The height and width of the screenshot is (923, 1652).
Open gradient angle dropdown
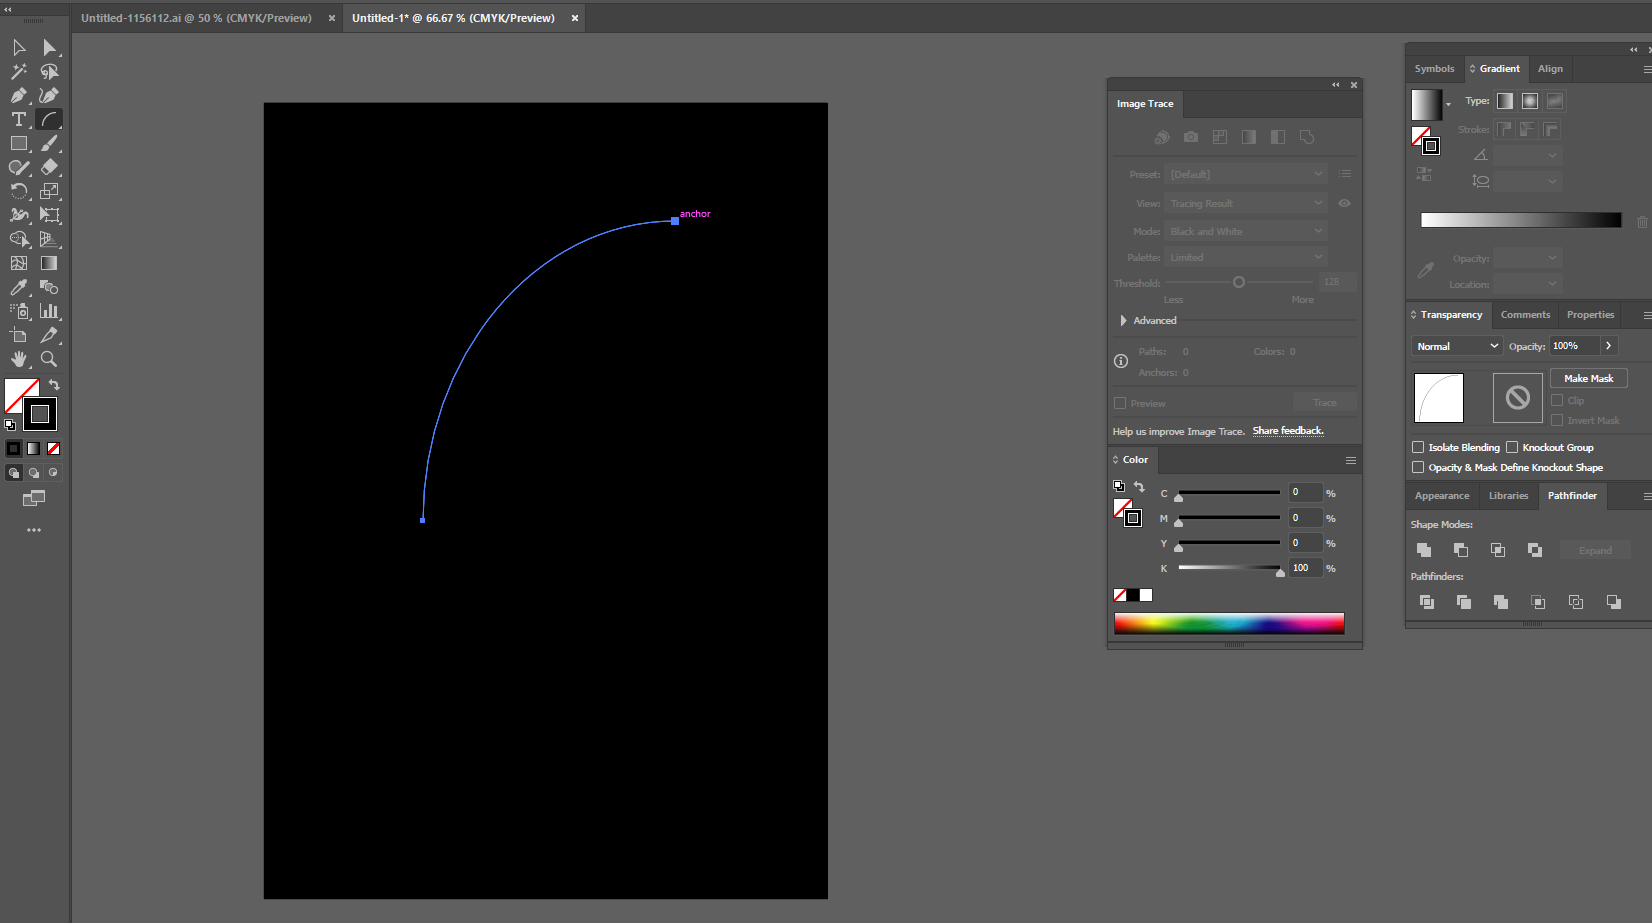coord(1528,155)
